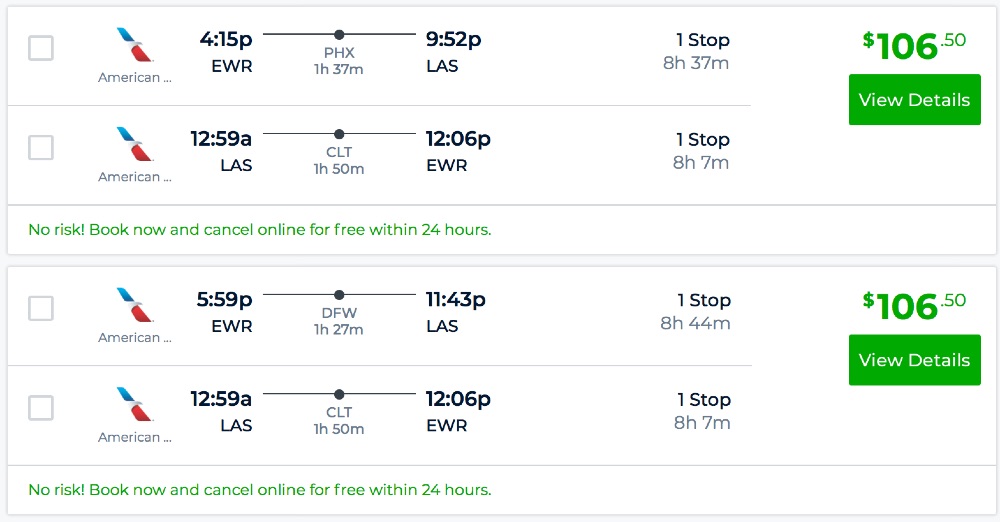The image size is (1000, 522).
Task: Click the PHX layover dot marker
Action: point(339,34)
